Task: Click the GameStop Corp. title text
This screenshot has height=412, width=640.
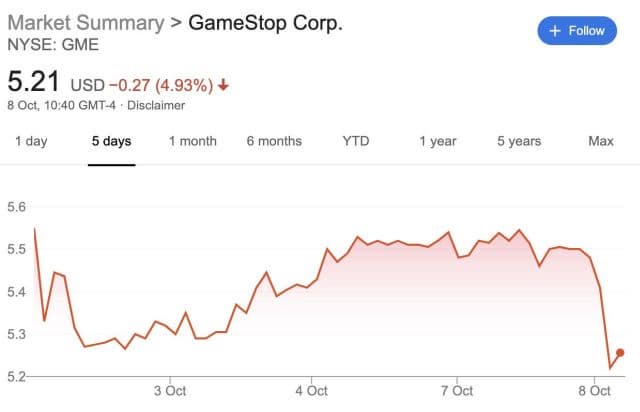Action: click(x=265, y=22)
